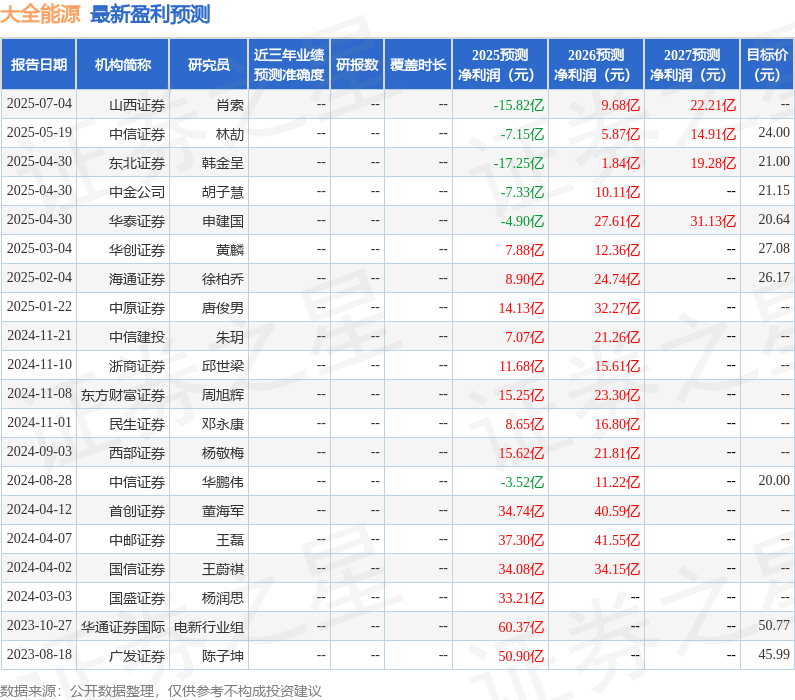
Task: Select date cell 2025-07-04
Action: pyautogui.click(x=39, y=104)
